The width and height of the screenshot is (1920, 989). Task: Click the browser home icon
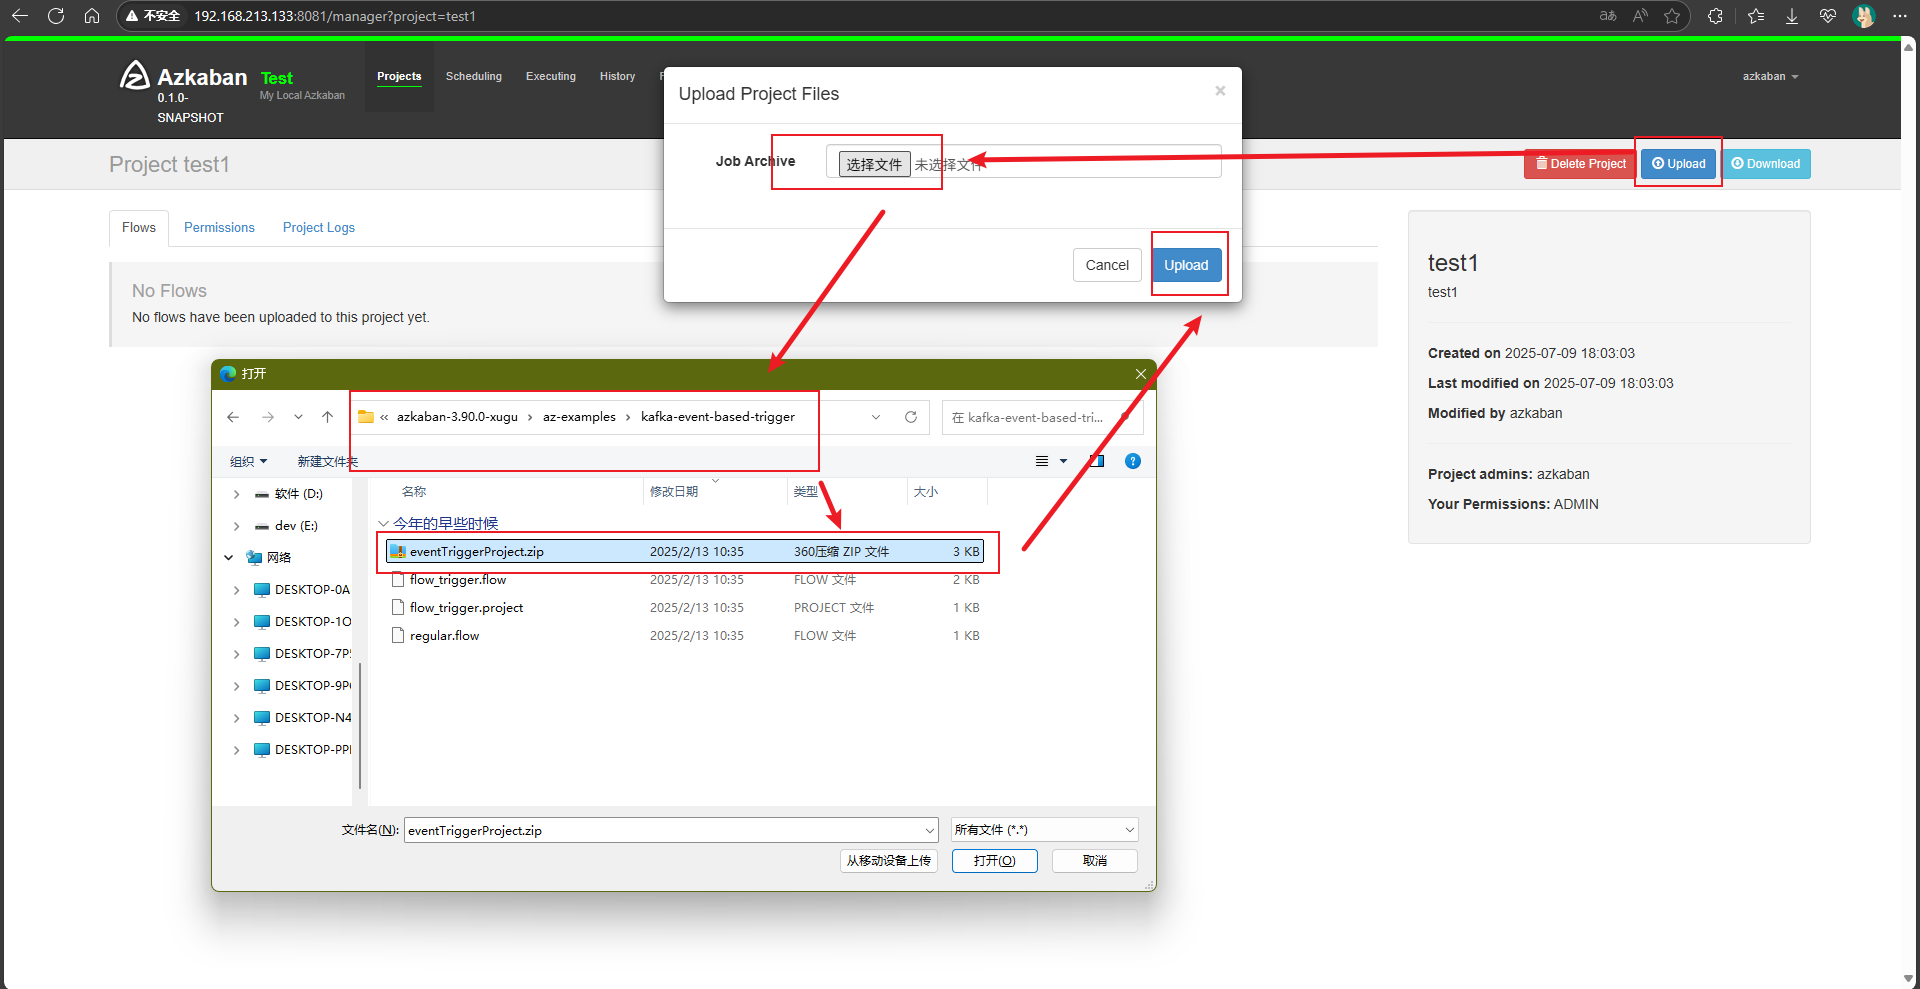92,16
